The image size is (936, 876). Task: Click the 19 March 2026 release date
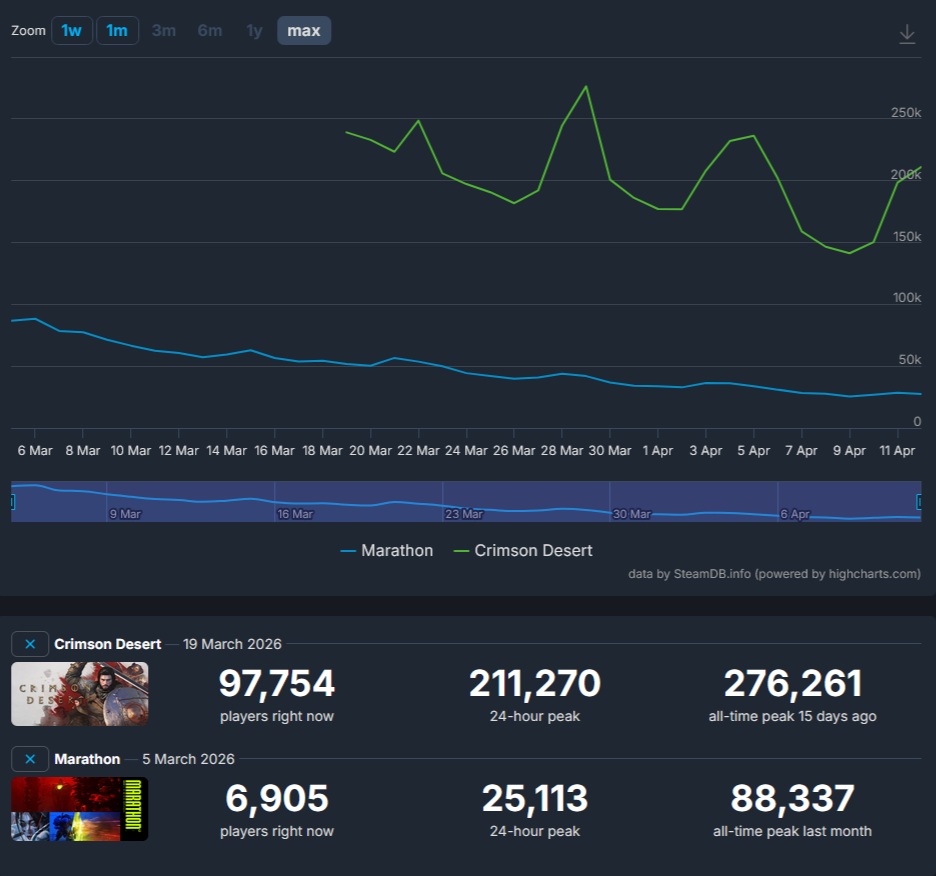tap(232, 644)
